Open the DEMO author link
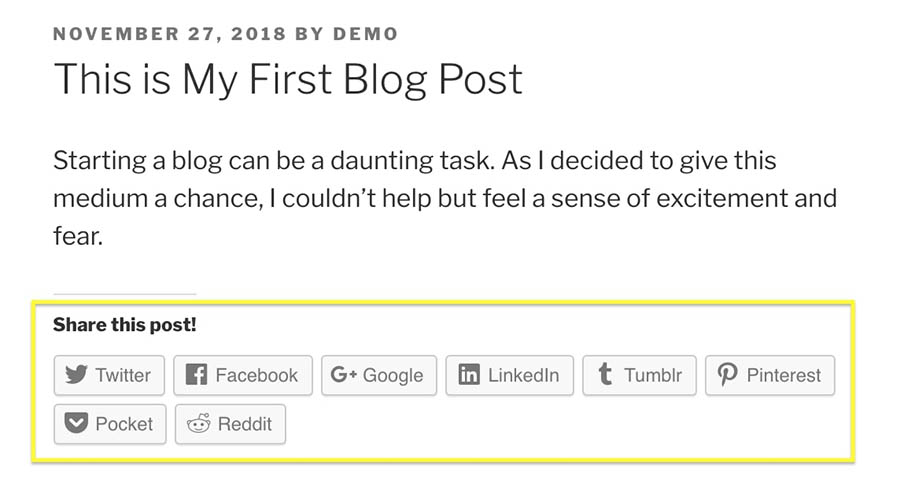This screenshot has width=900, height=491. pyautogui.click(x=366, y=34)
